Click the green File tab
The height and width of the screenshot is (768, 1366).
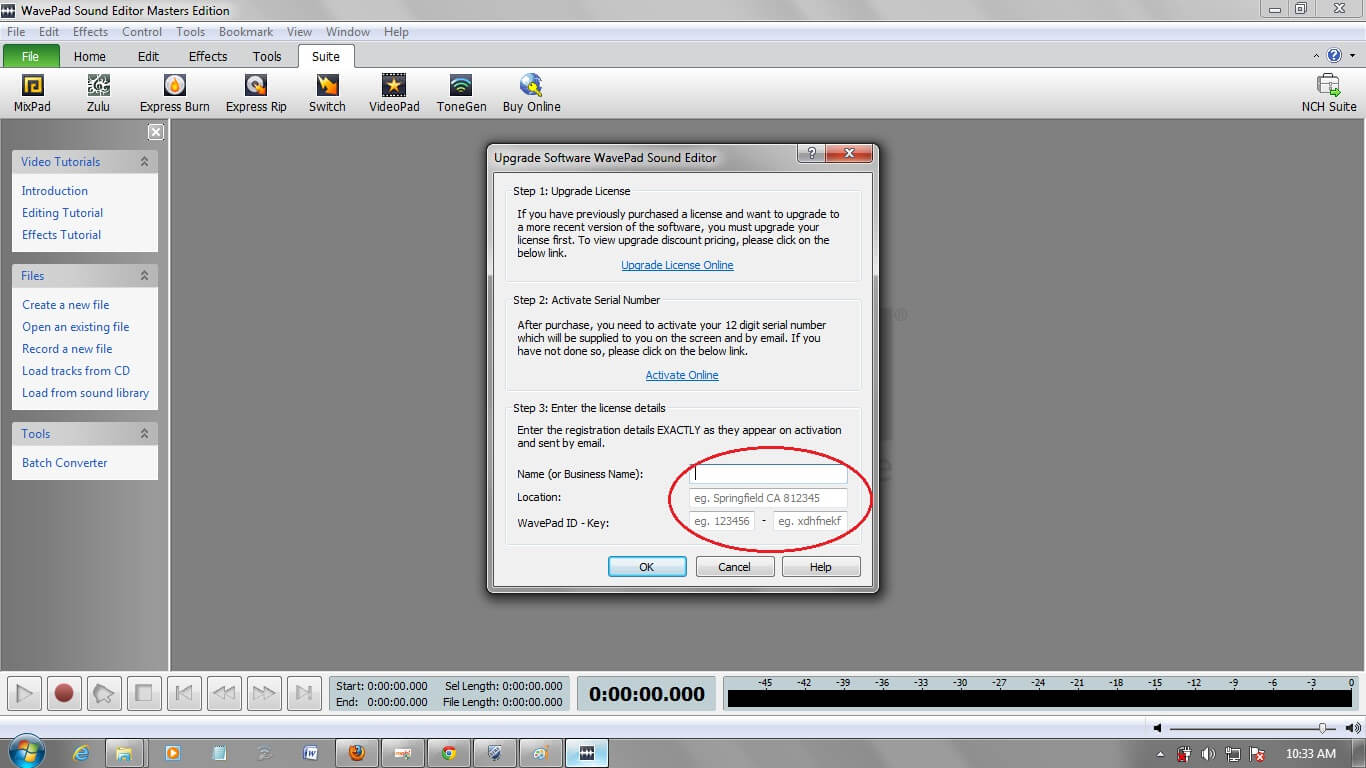tap(31, 56)
